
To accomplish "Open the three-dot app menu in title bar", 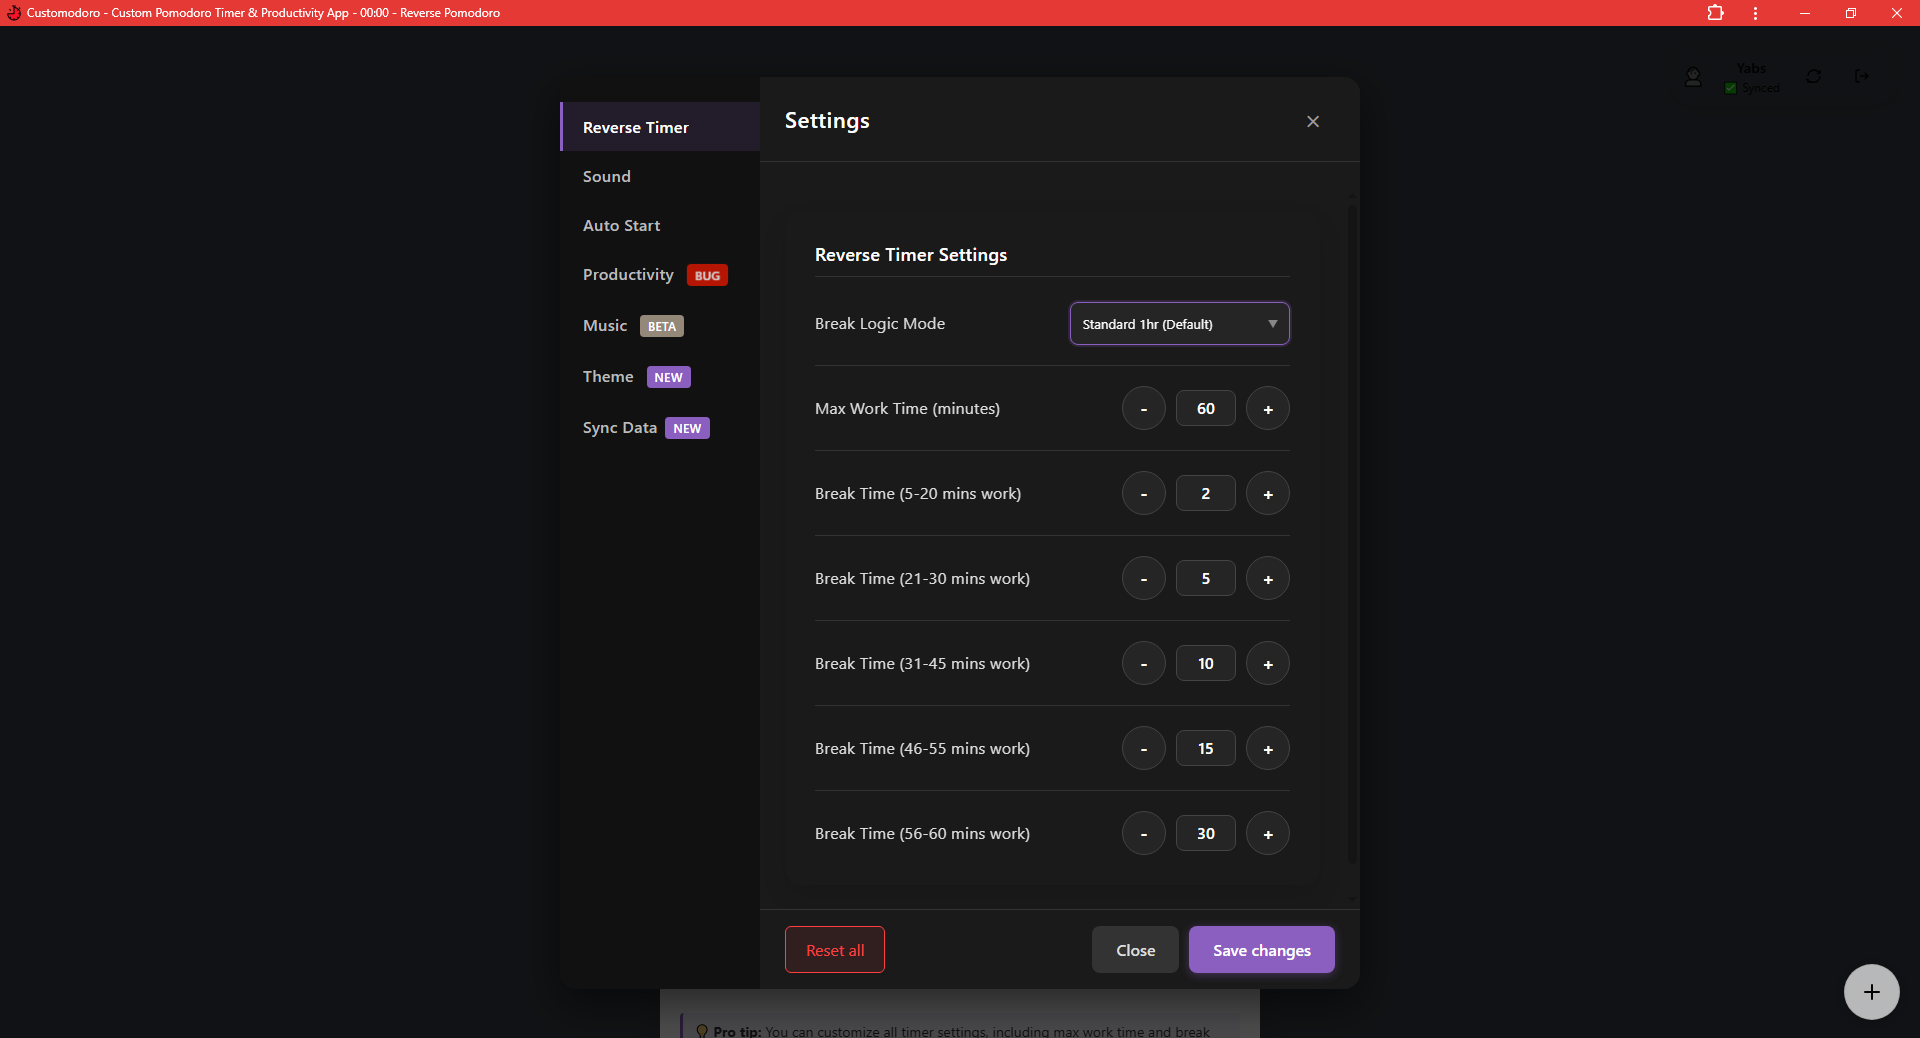I will pos(1755,13).
